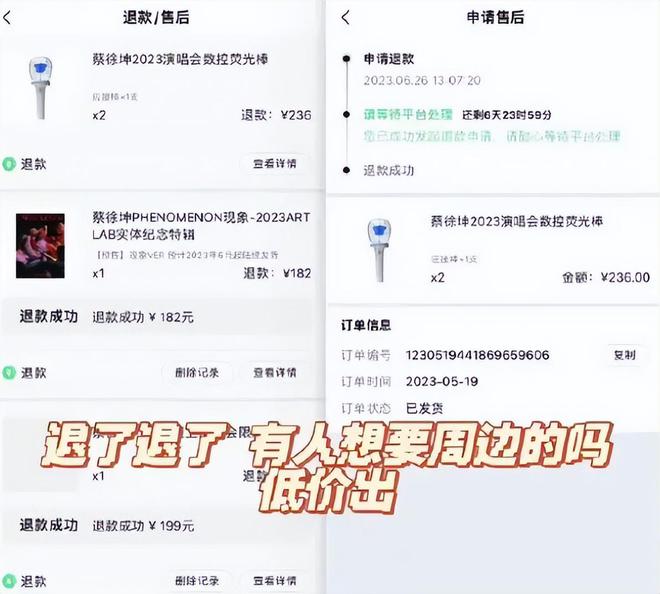Viewport: 660px width, 594px height.
Task: Open the lightstick image in the 申请售后 panel
Action: [380, 250]
